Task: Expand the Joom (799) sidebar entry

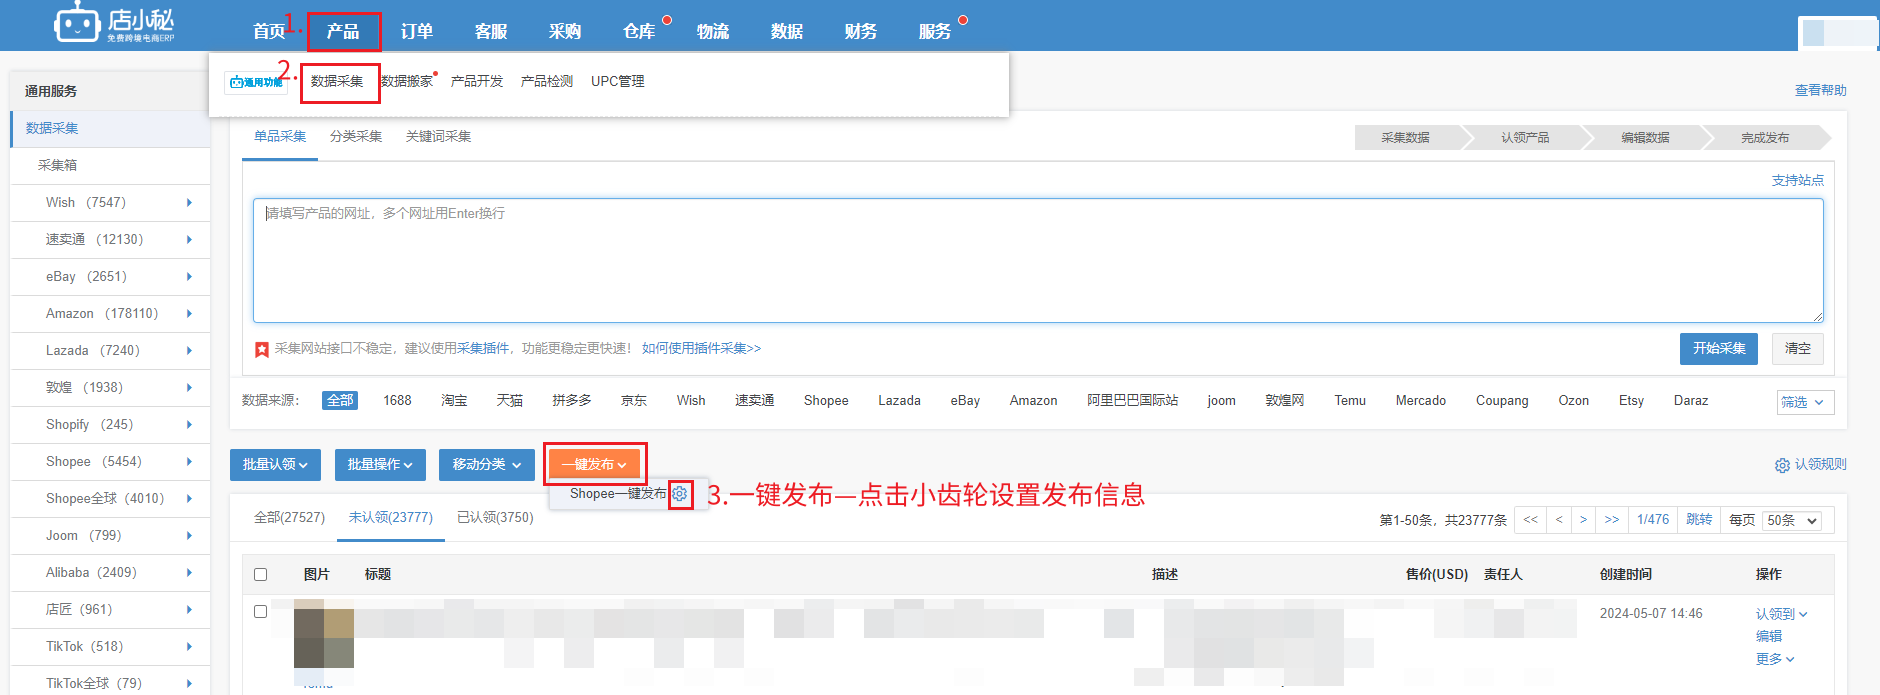Action: [x=189, y=536]
